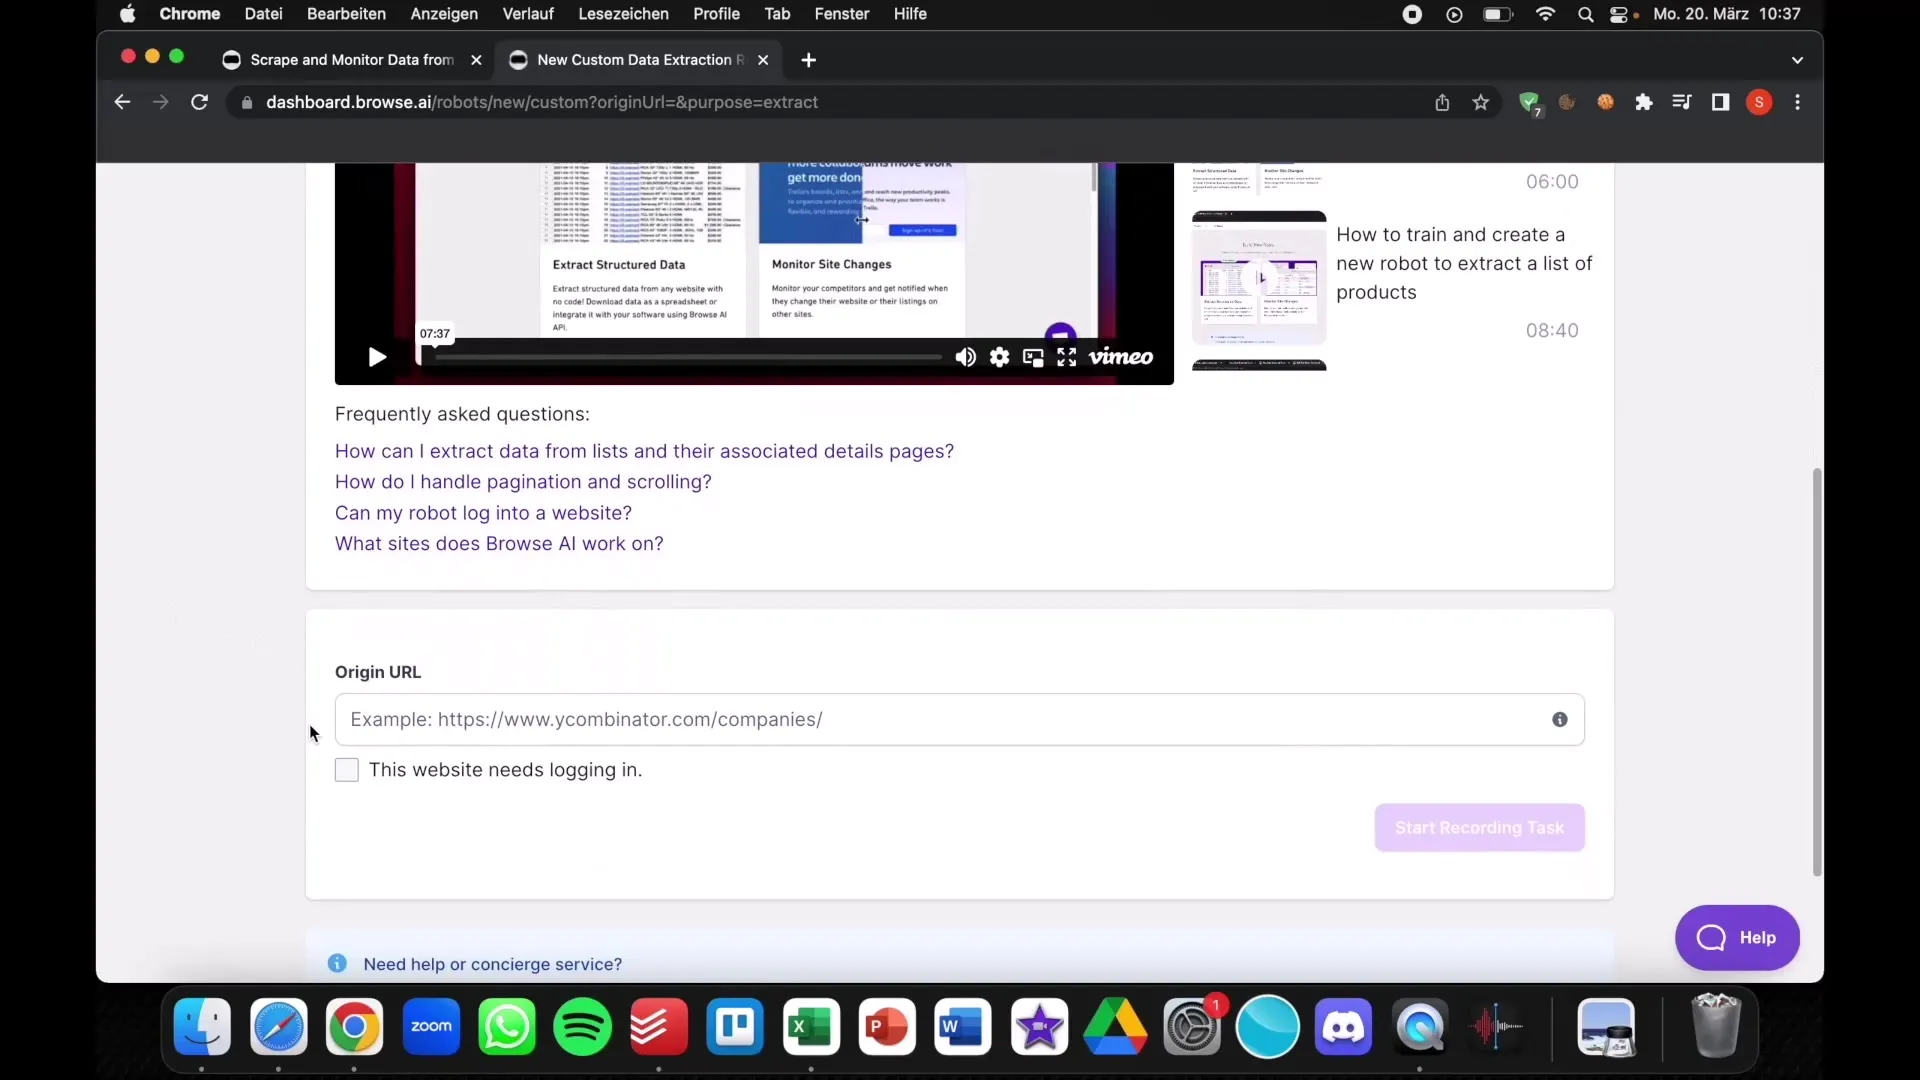The image size is (1920, 1080).
Task: Open 'What sites does Browse AI work on?'
Action: (x=499, y=544)
